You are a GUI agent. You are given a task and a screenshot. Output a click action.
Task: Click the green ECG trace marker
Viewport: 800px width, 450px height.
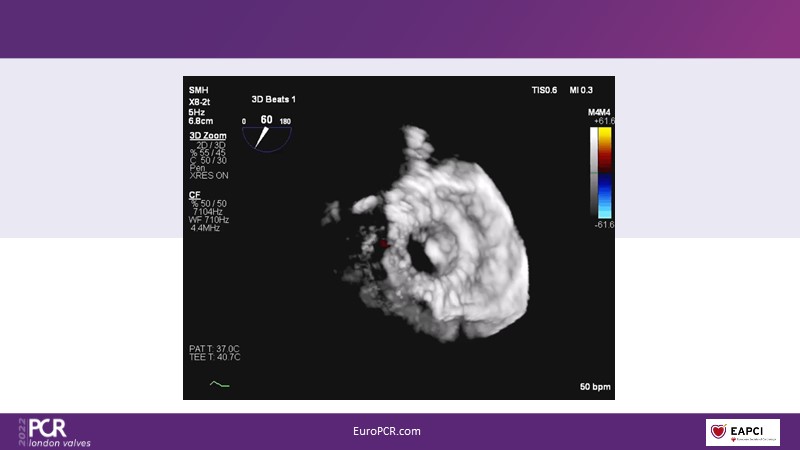pos(219,383)
